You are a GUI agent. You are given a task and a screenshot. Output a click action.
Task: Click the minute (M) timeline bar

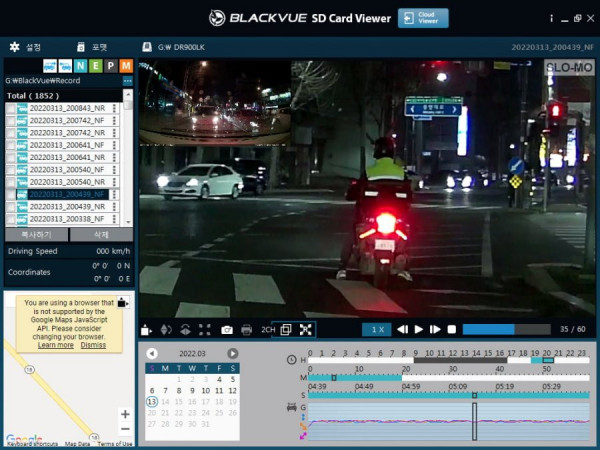click(x=448, y=378)
